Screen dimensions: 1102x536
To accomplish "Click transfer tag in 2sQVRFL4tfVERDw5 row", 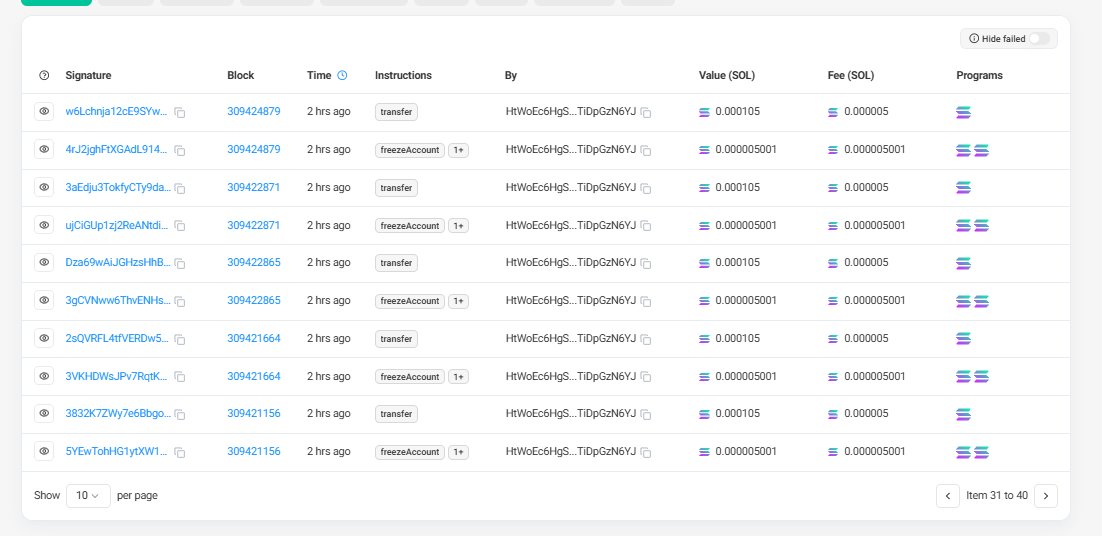I will 396,339.
